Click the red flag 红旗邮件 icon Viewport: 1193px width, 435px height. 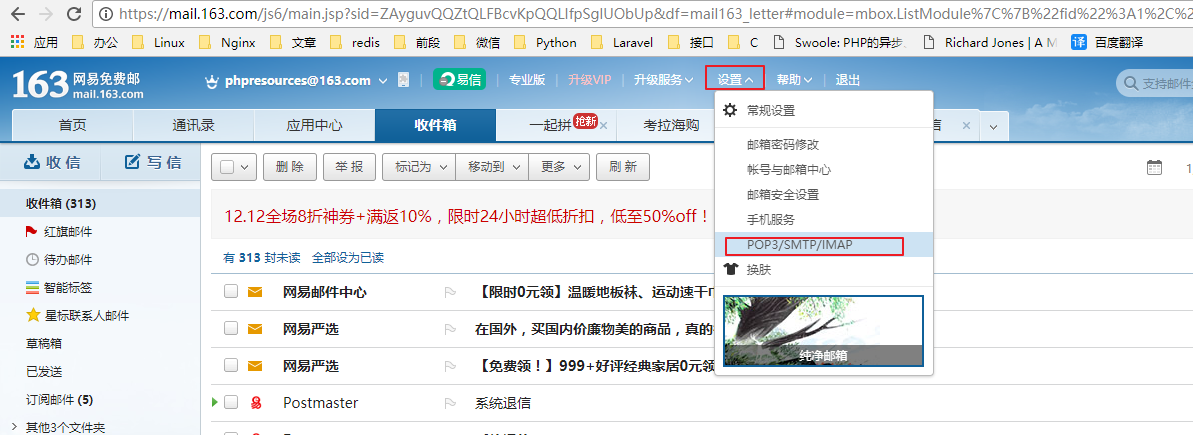tap(32, 232)
